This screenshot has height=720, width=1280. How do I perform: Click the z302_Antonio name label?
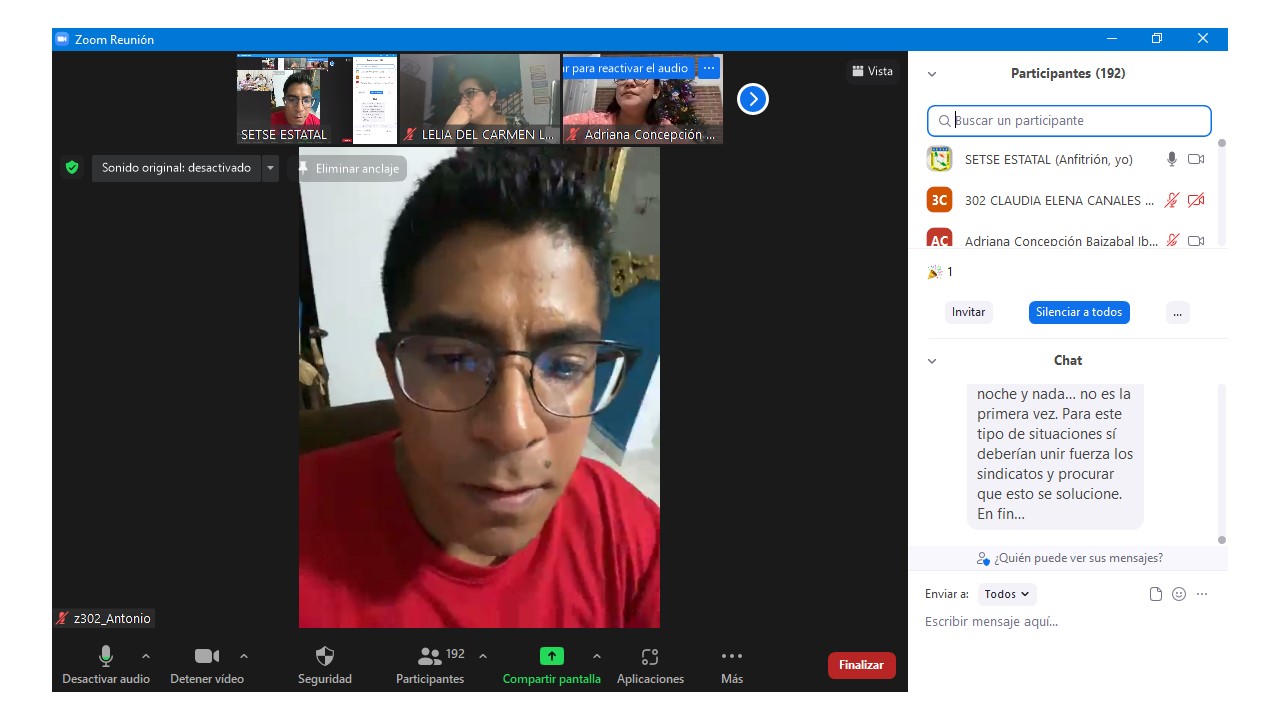[x=105, y=618]
